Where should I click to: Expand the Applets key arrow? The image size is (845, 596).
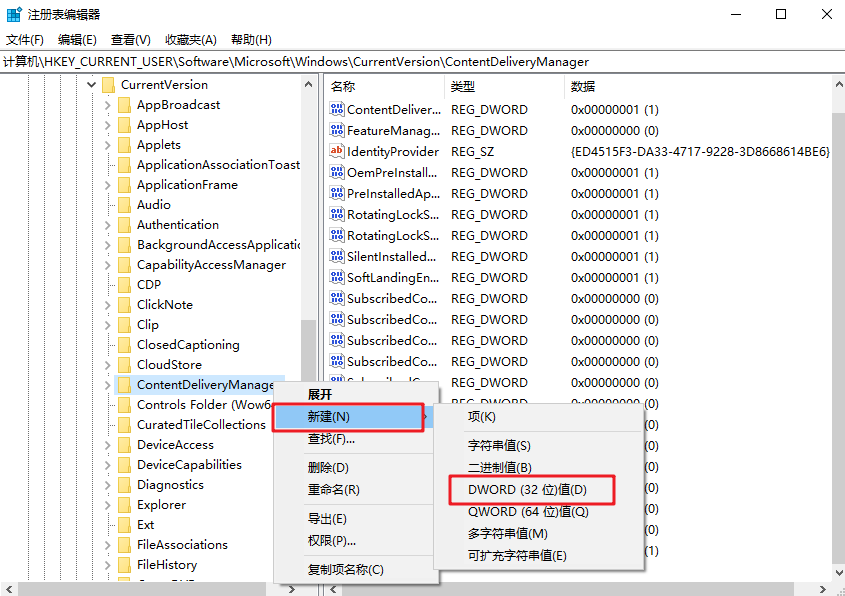tap(107, 145)
